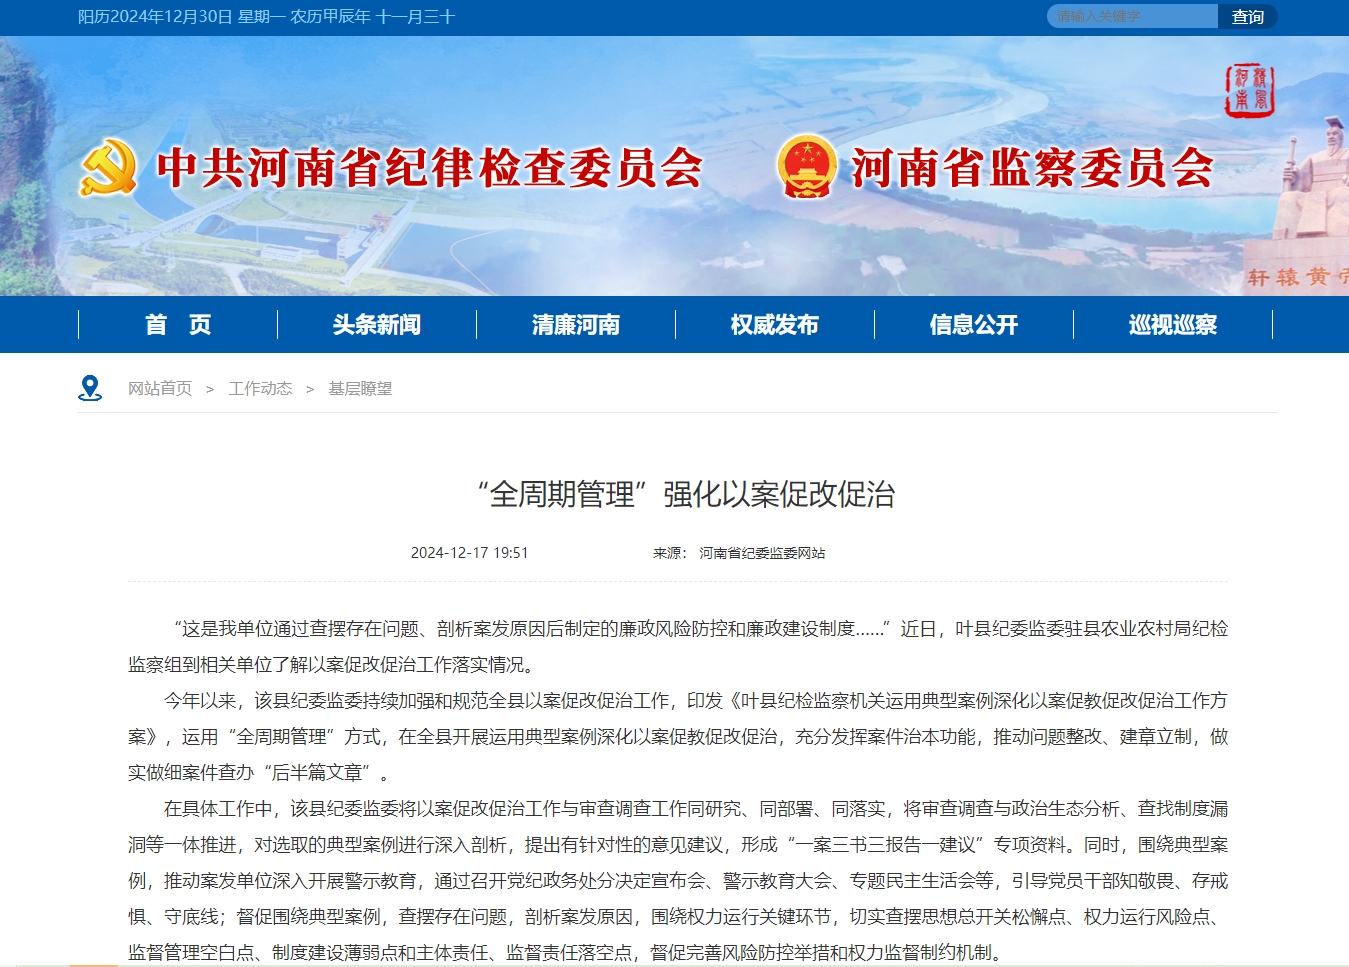Click the 查询 search button
1349x967 pixels.
coord(1248,17)
